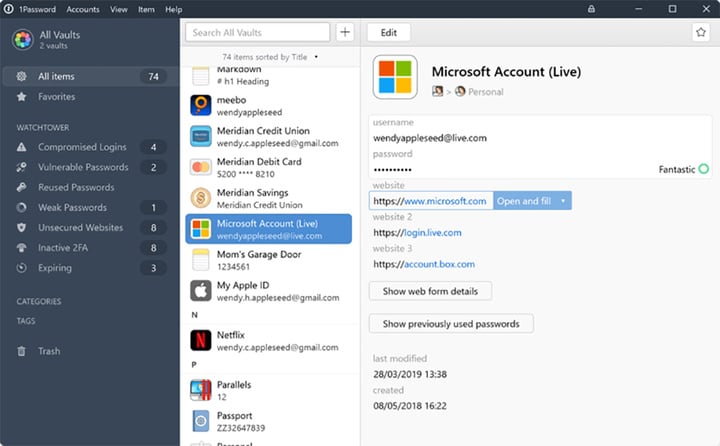Click the Microsoft Account logo in details

point(395,78)
